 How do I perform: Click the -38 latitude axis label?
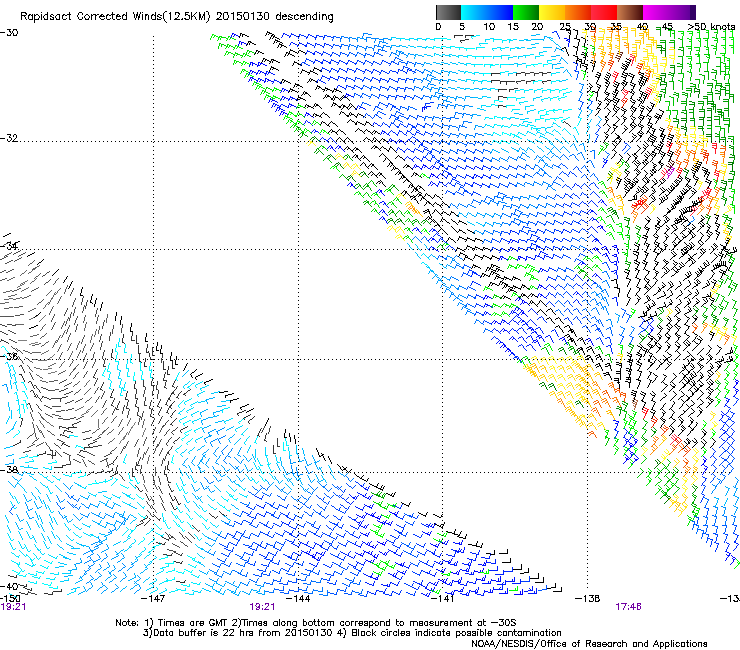pyautogui.click(x=9, y=469)
